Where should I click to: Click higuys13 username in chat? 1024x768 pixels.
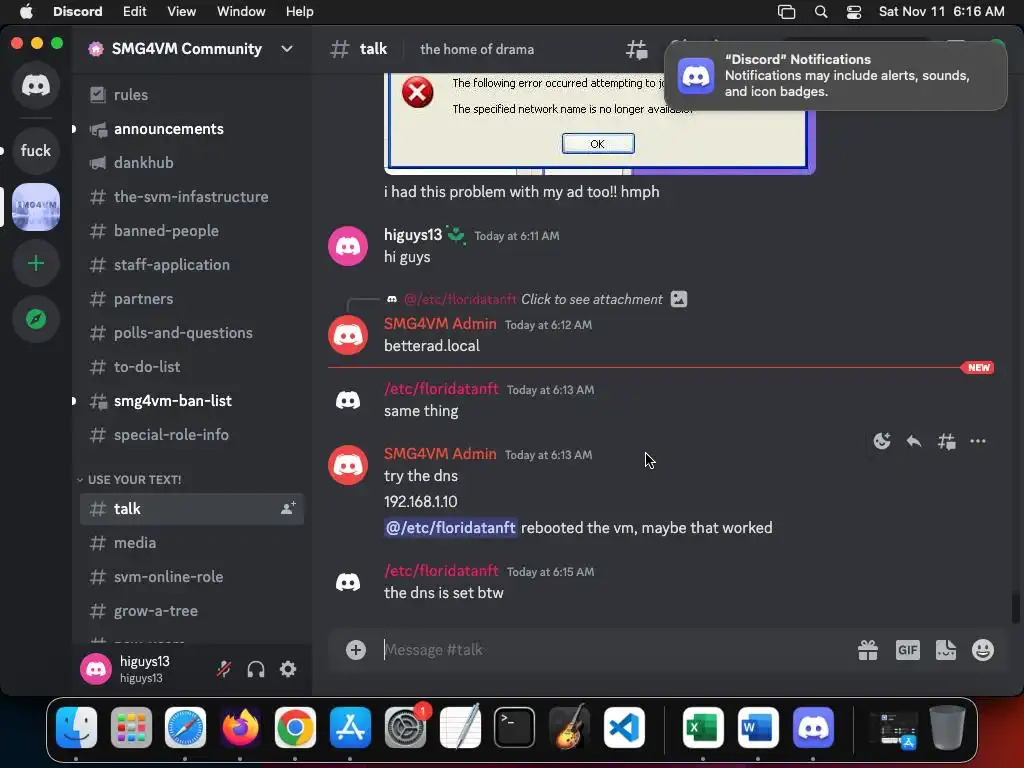click(413, 235)
